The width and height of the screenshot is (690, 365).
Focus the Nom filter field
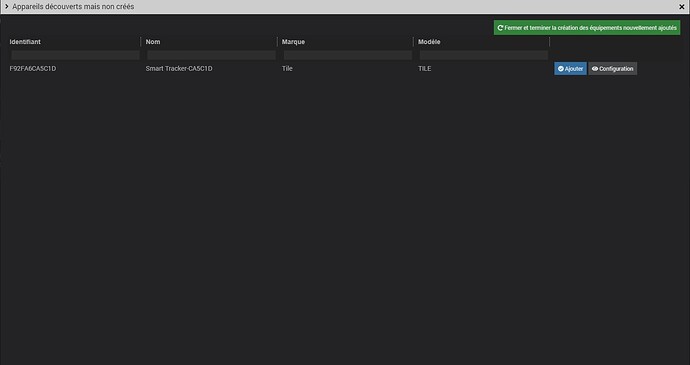pos(211,55)
